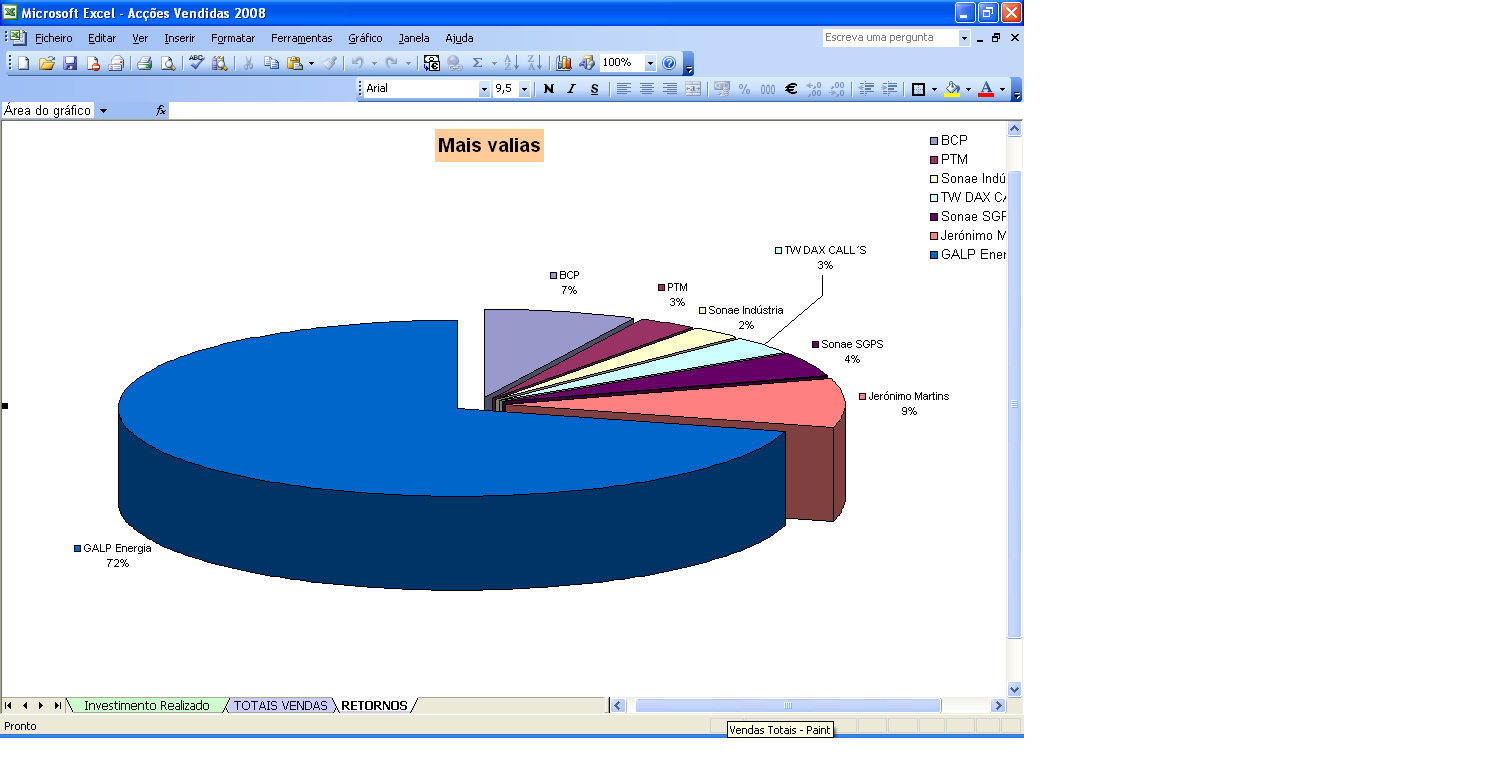The width and height of the screenshot is (1498, 768).
Task: Open the Ferramentas menu
Action: point(301,38)
